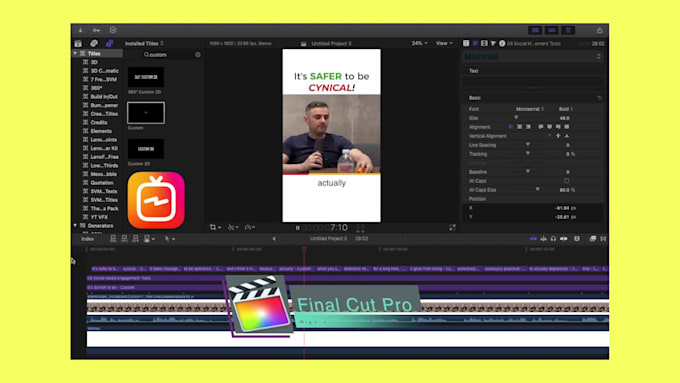The image size is (680, 383).
Task: Open the Montserrat font dropdown
Action: (530, 109)
